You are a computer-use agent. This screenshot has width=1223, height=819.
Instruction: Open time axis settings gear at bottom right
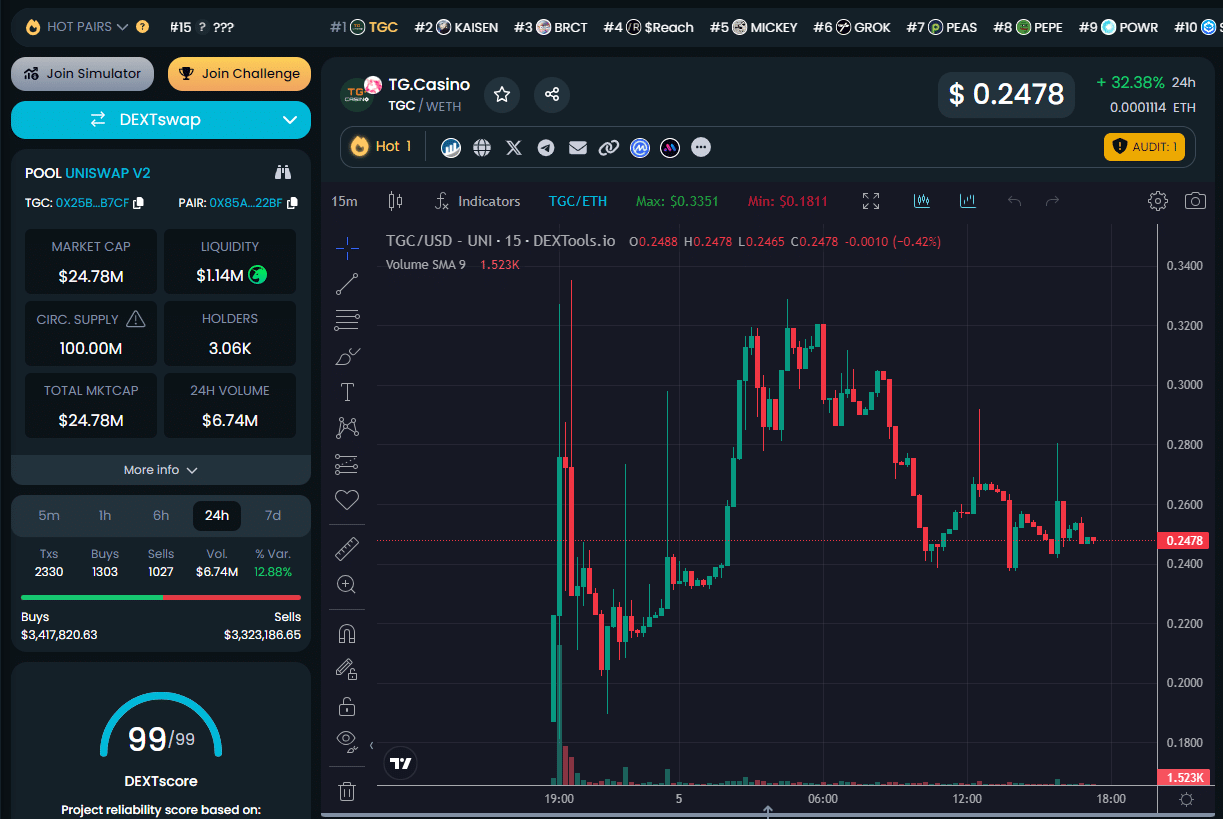coord(1186,799)
